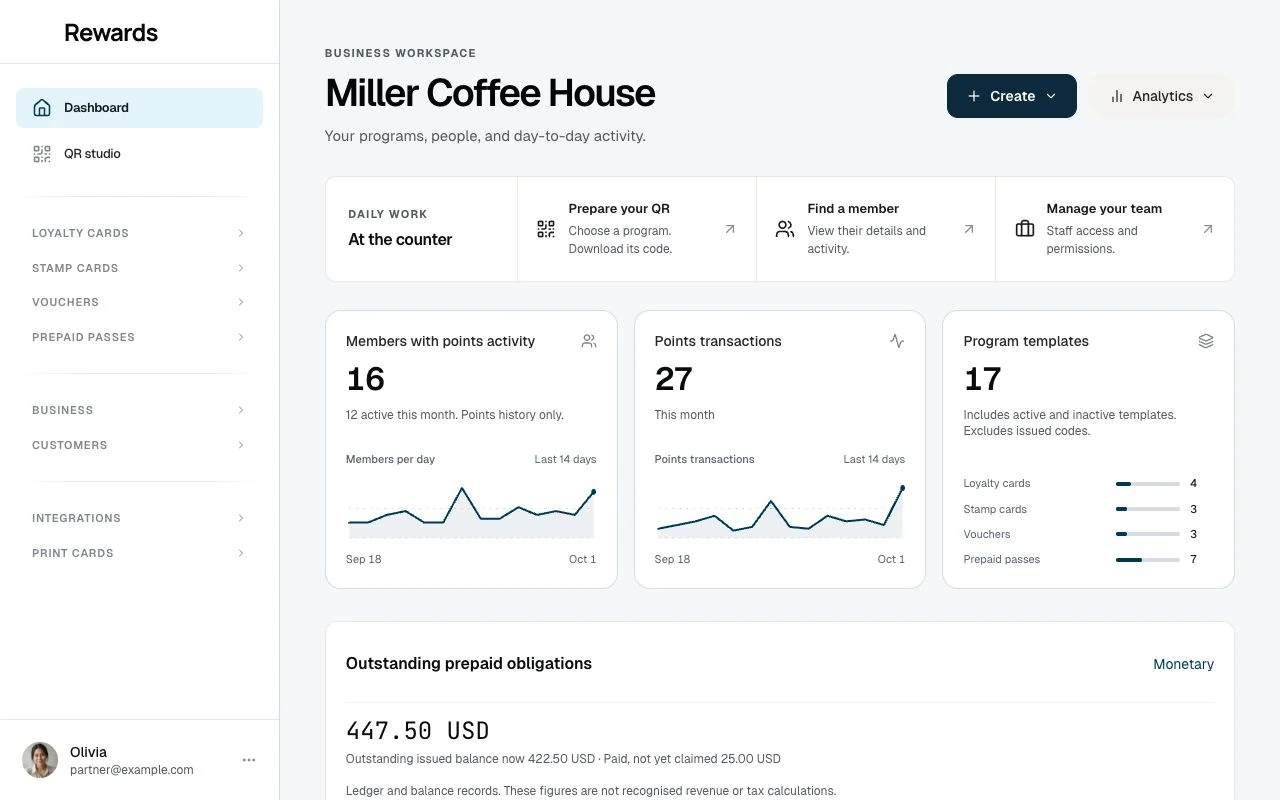Image resolution: width=1280 pixels, height=800 pixels.
Task: Click the QR studio grid icon
Action: coord(42,154)
